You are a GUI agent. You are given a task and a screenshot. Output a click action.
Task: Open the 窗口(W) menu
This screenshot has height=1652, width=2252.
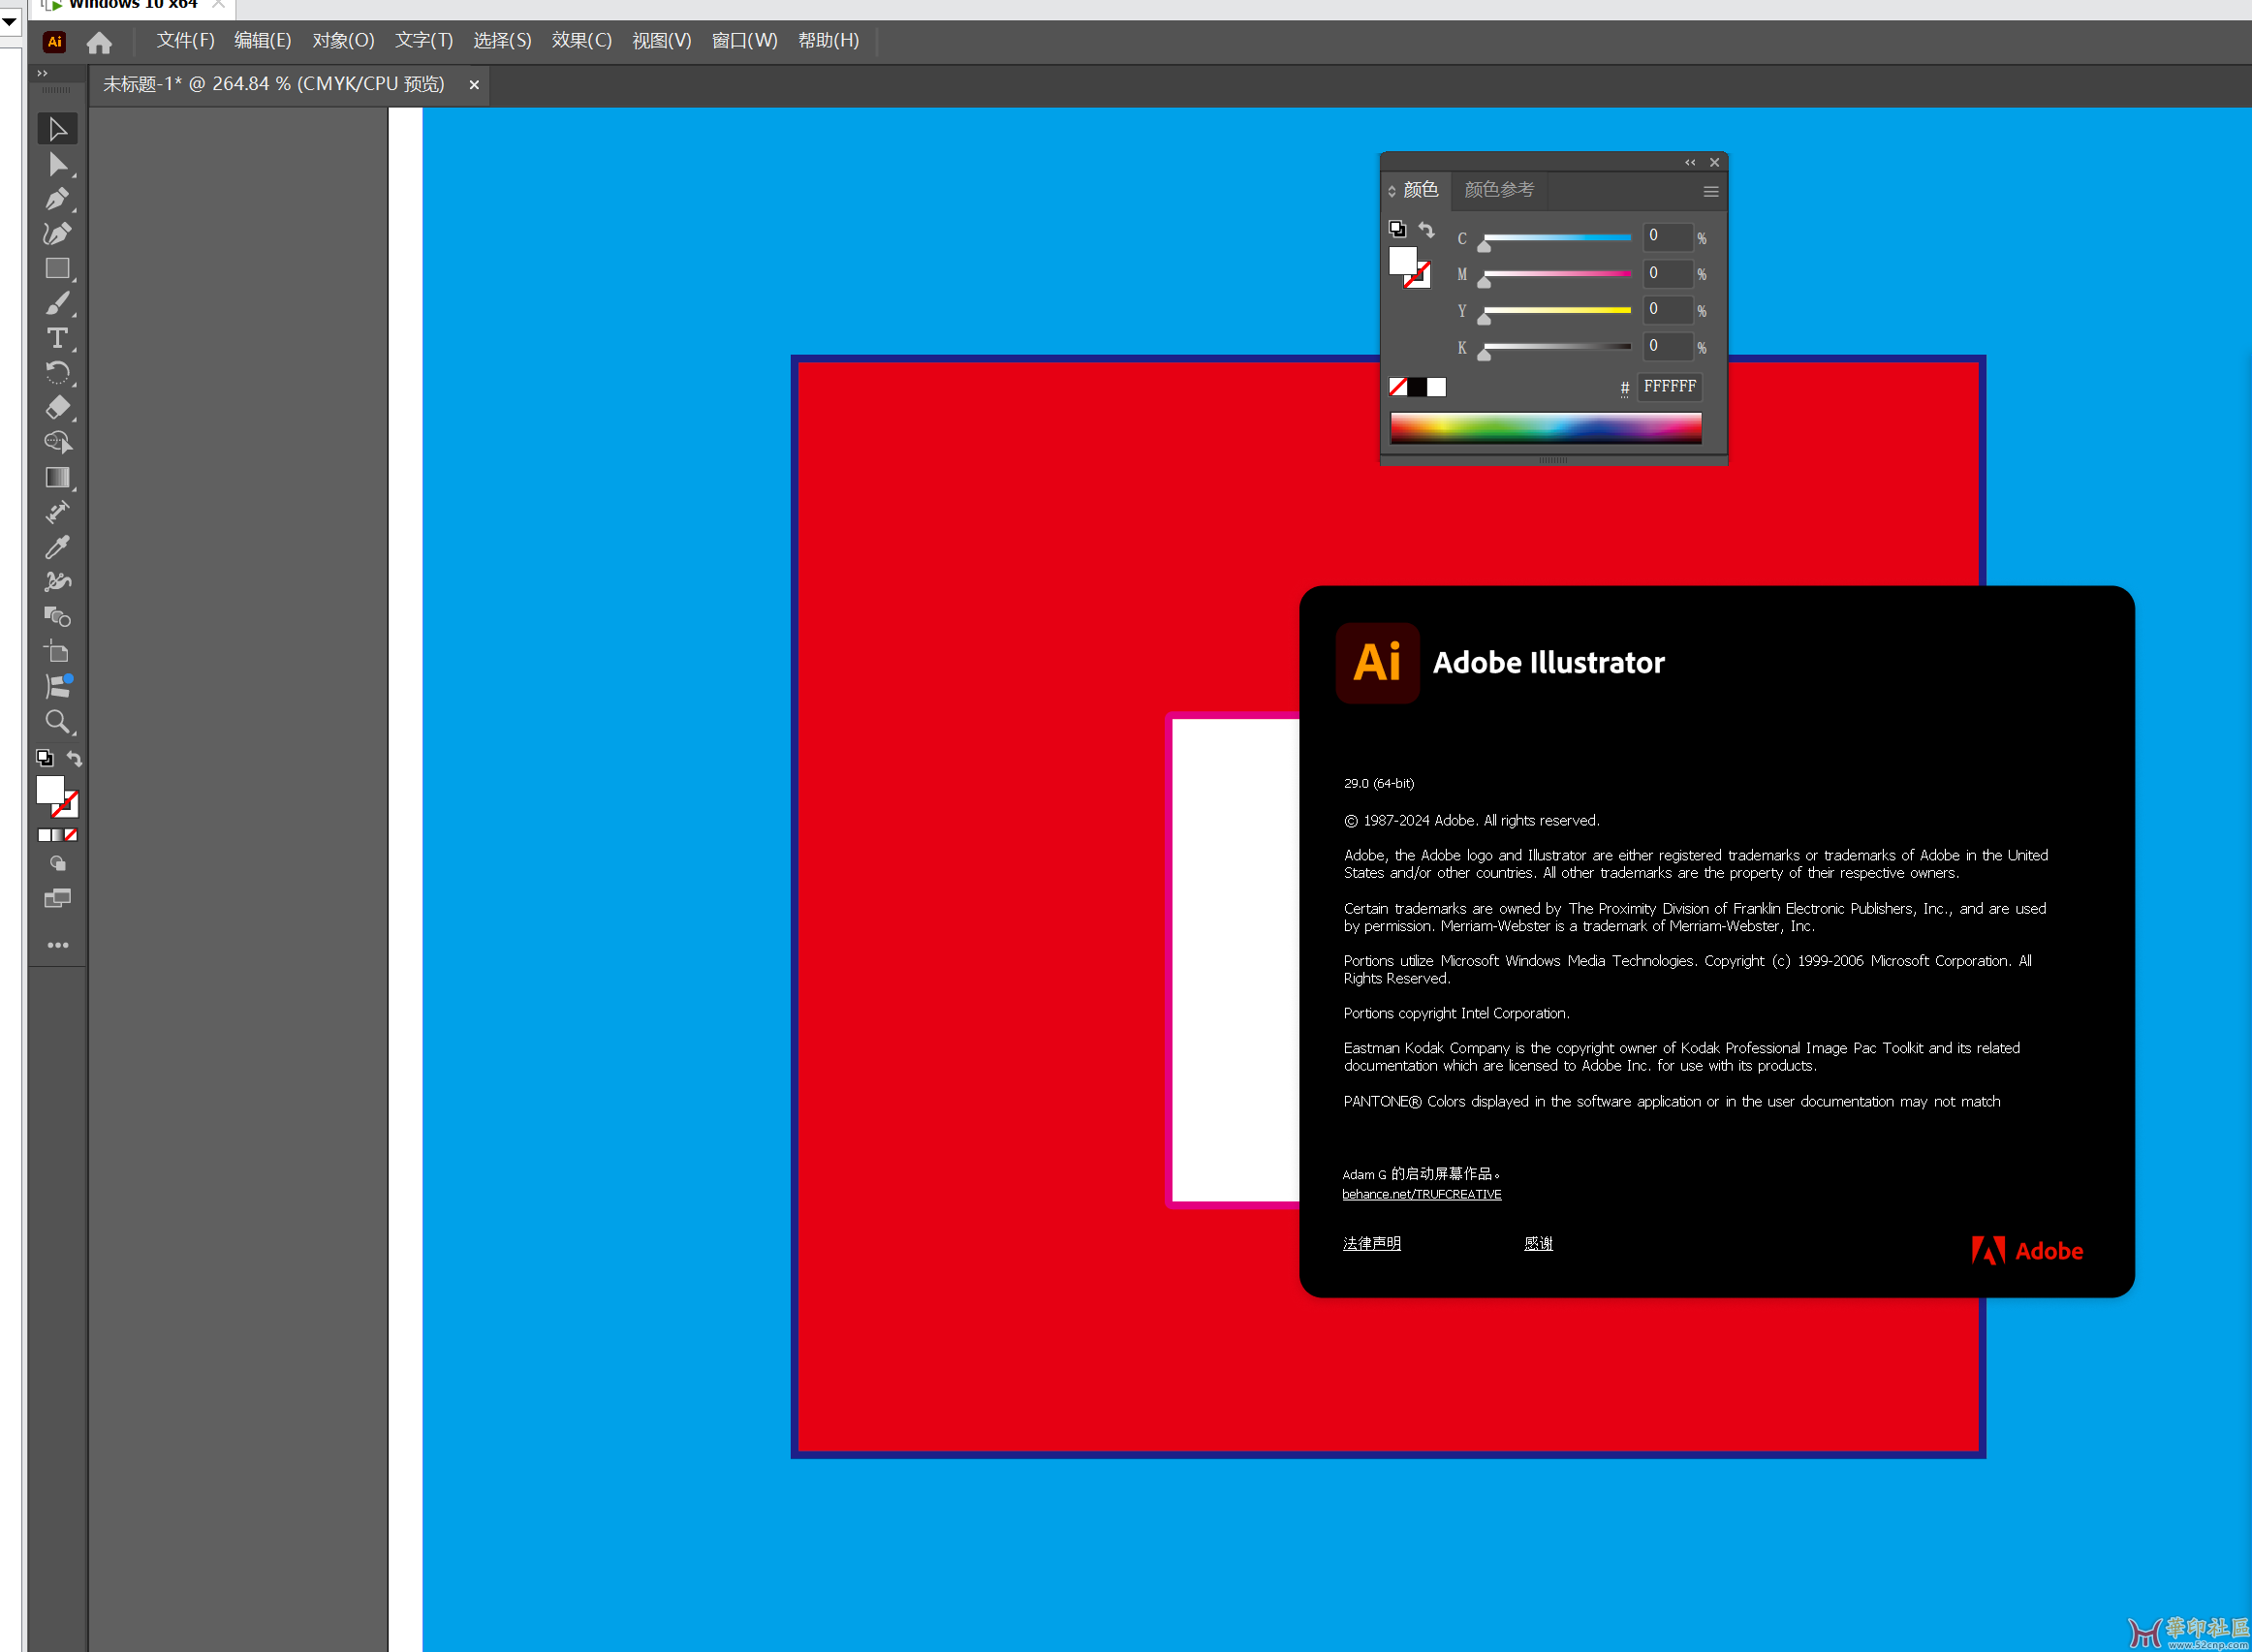[x=744, y=41]
